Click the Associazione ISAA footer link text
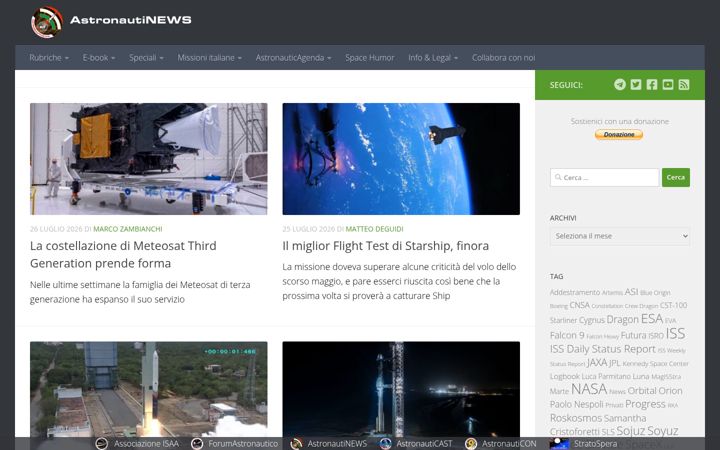This screenshot has width=720, height=450. point(146,444)
